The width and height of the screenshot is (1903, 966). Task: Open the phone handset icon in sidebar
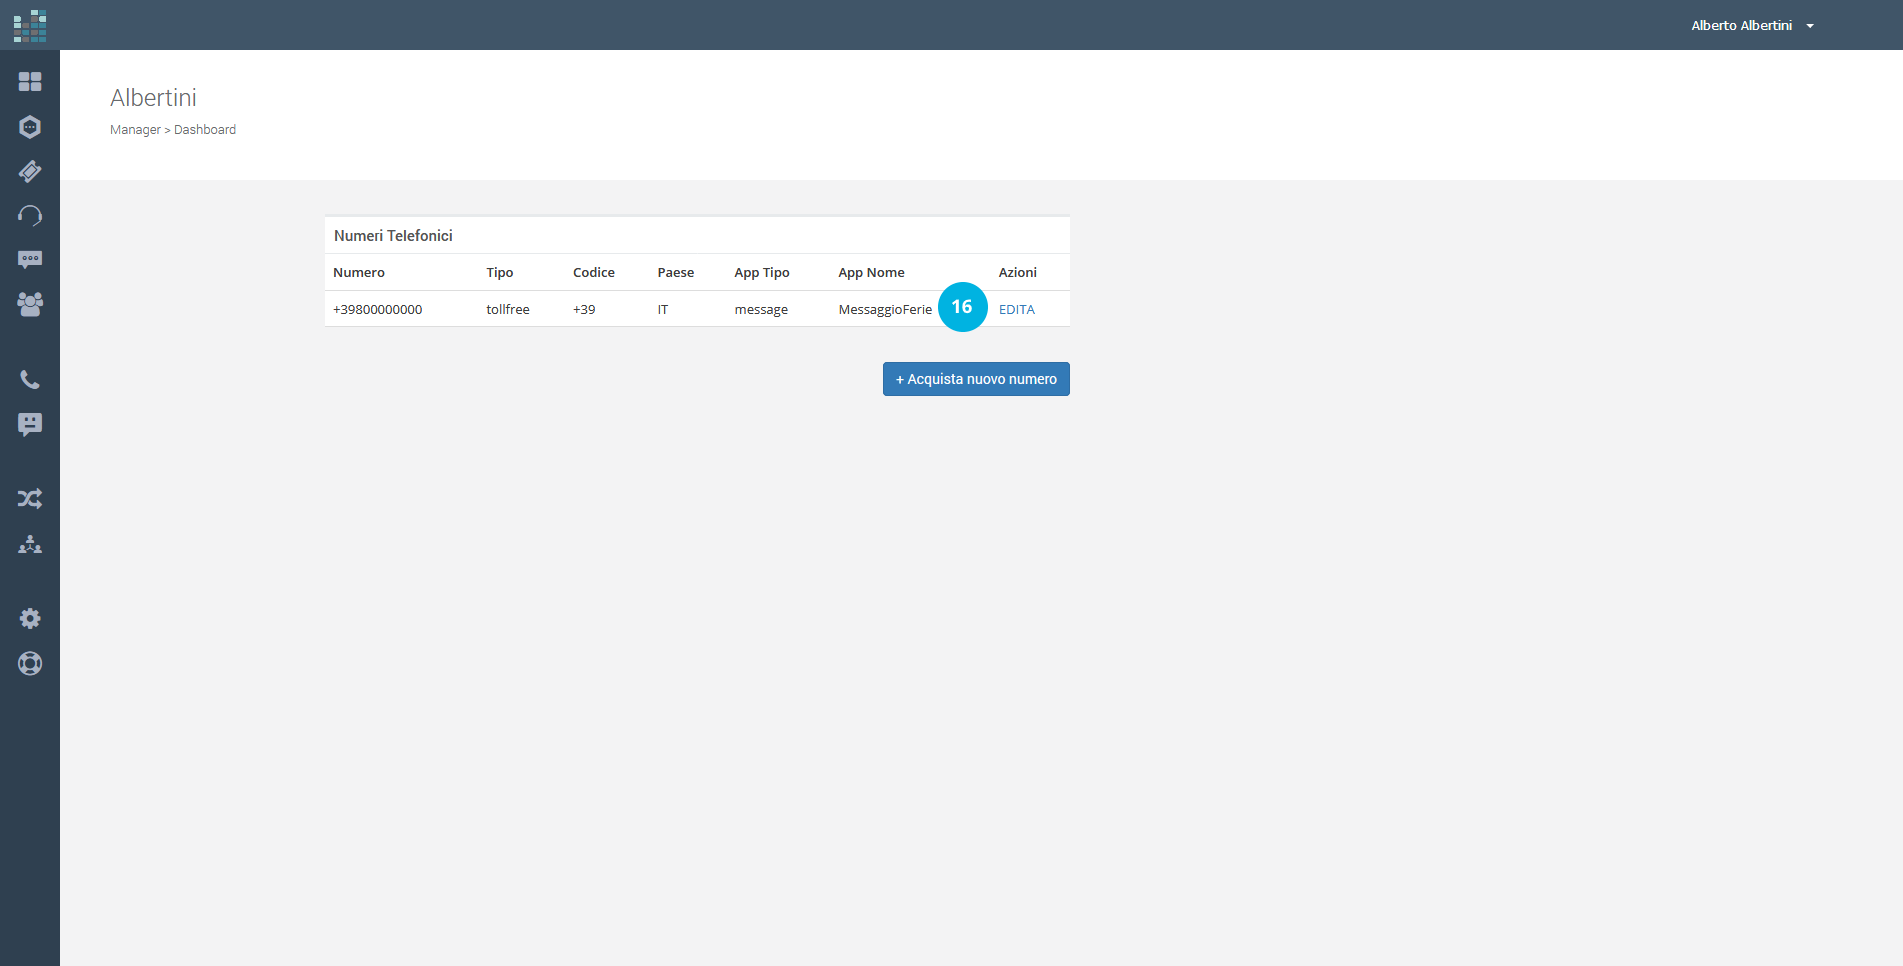coord(30,380)
